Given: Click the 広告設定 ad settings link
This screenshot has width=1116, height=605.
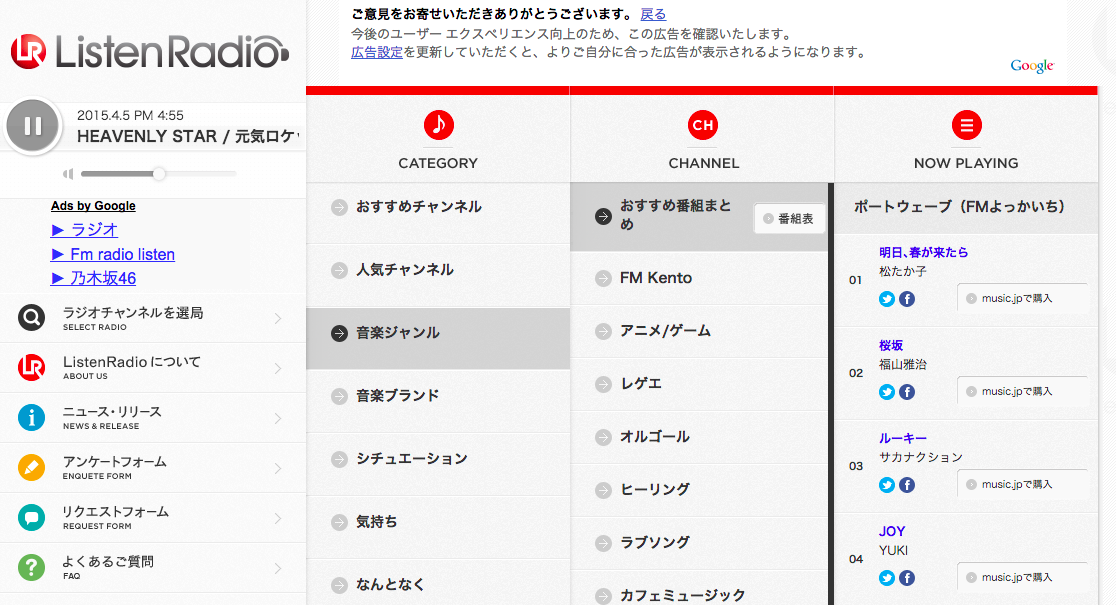Looking at the screenshot, I should [377, 52].
